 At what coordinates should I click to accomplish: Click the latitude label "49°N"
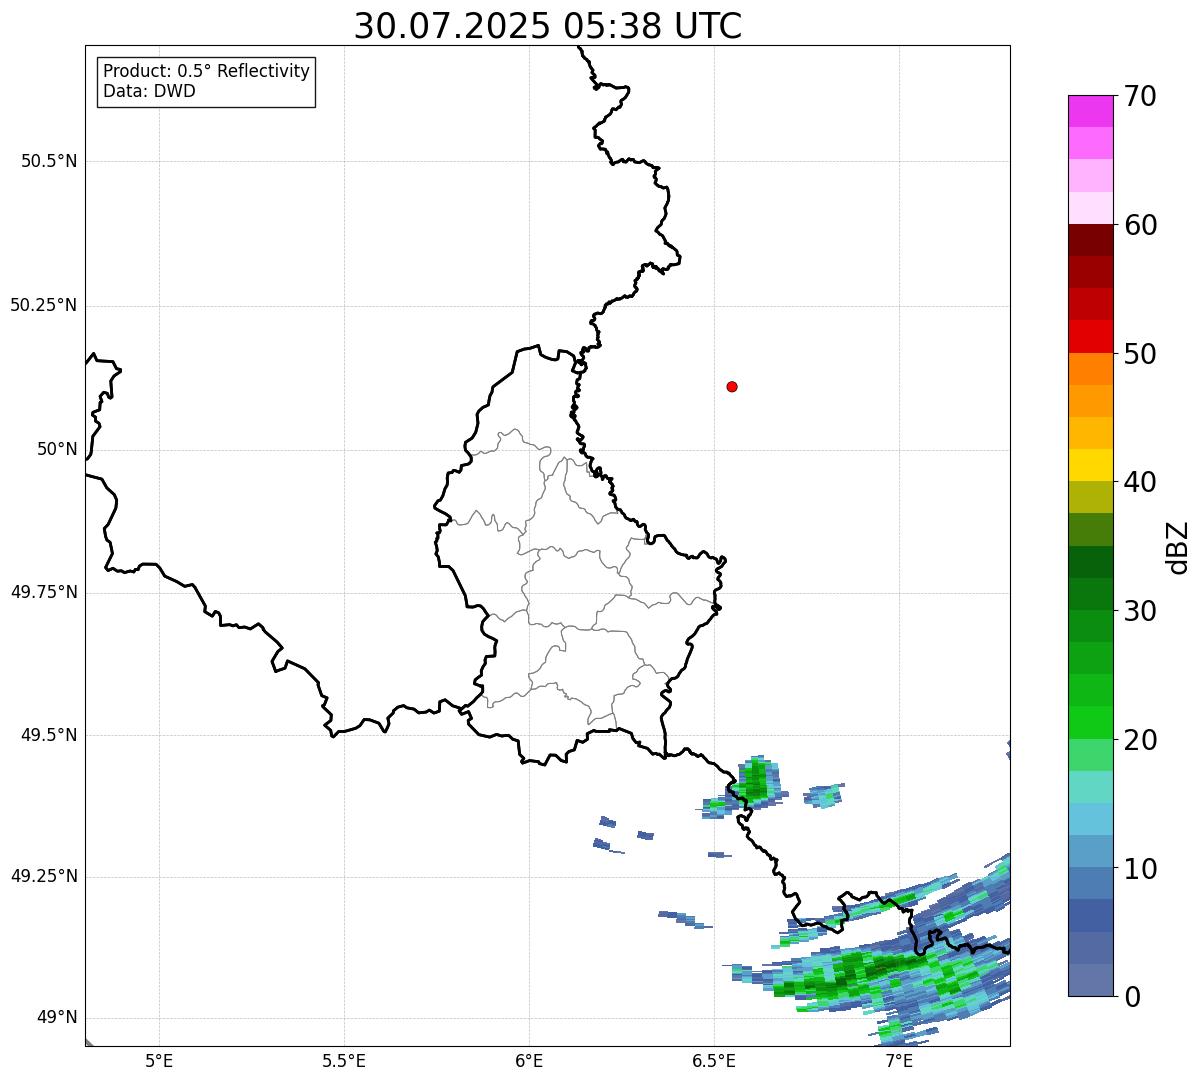pyautogui.click(x=57, y=1018)
